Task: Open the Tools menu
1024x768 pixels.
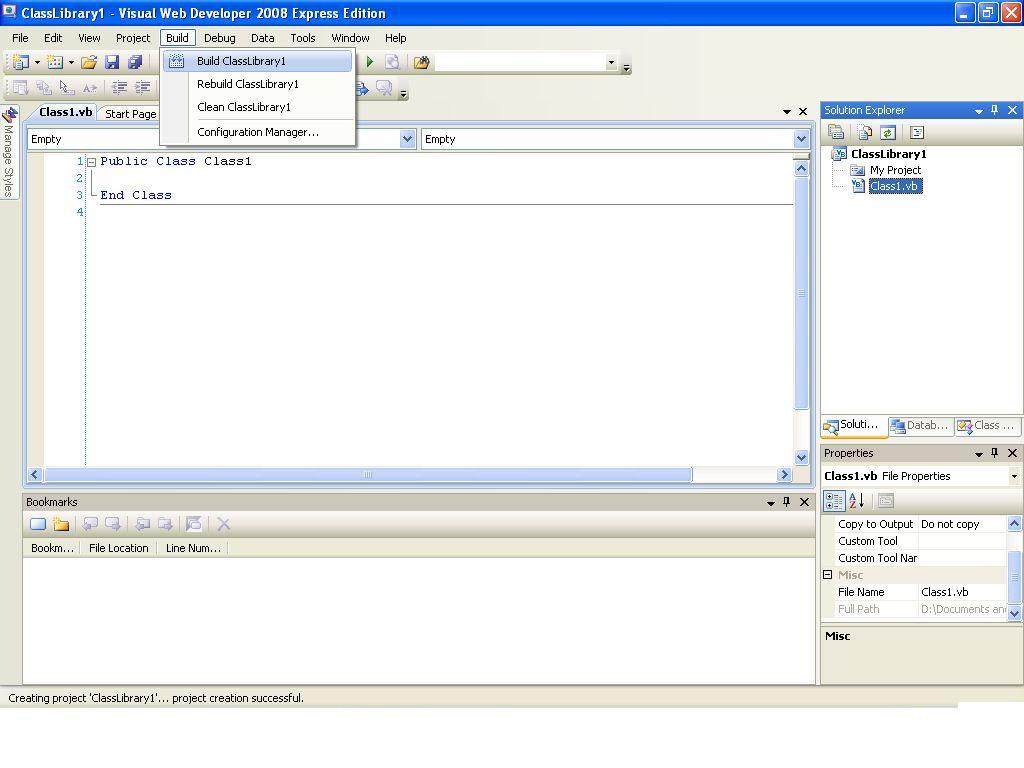Action: [303, 38]
